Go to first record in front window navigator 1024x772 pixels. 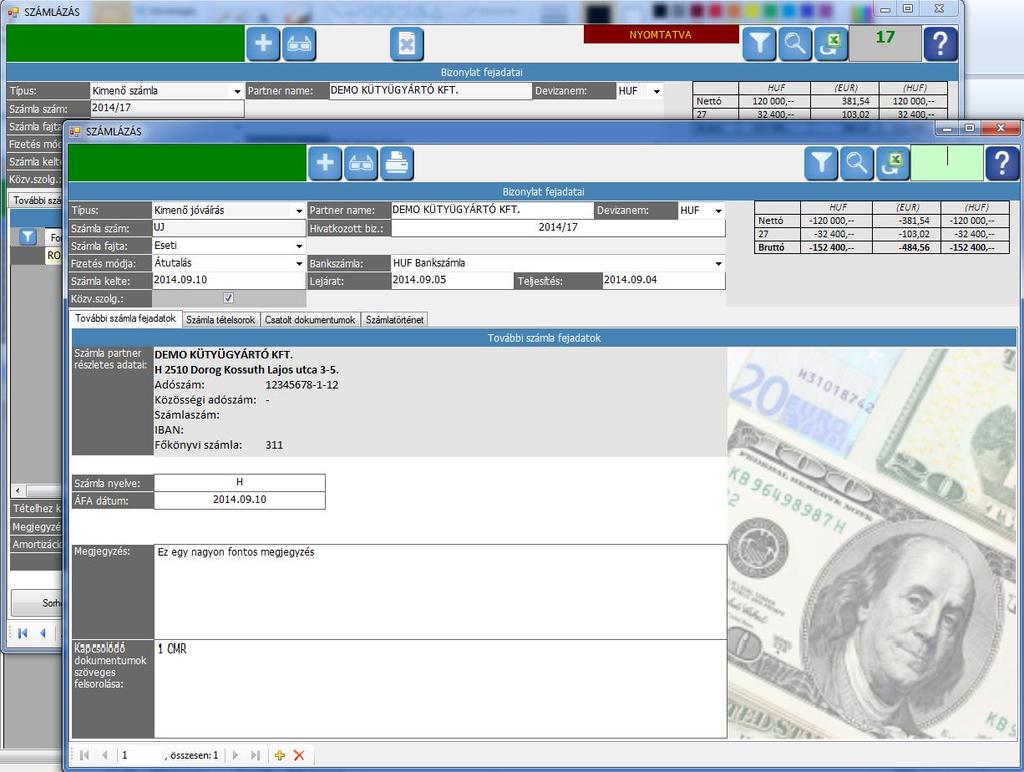[84, 755]
